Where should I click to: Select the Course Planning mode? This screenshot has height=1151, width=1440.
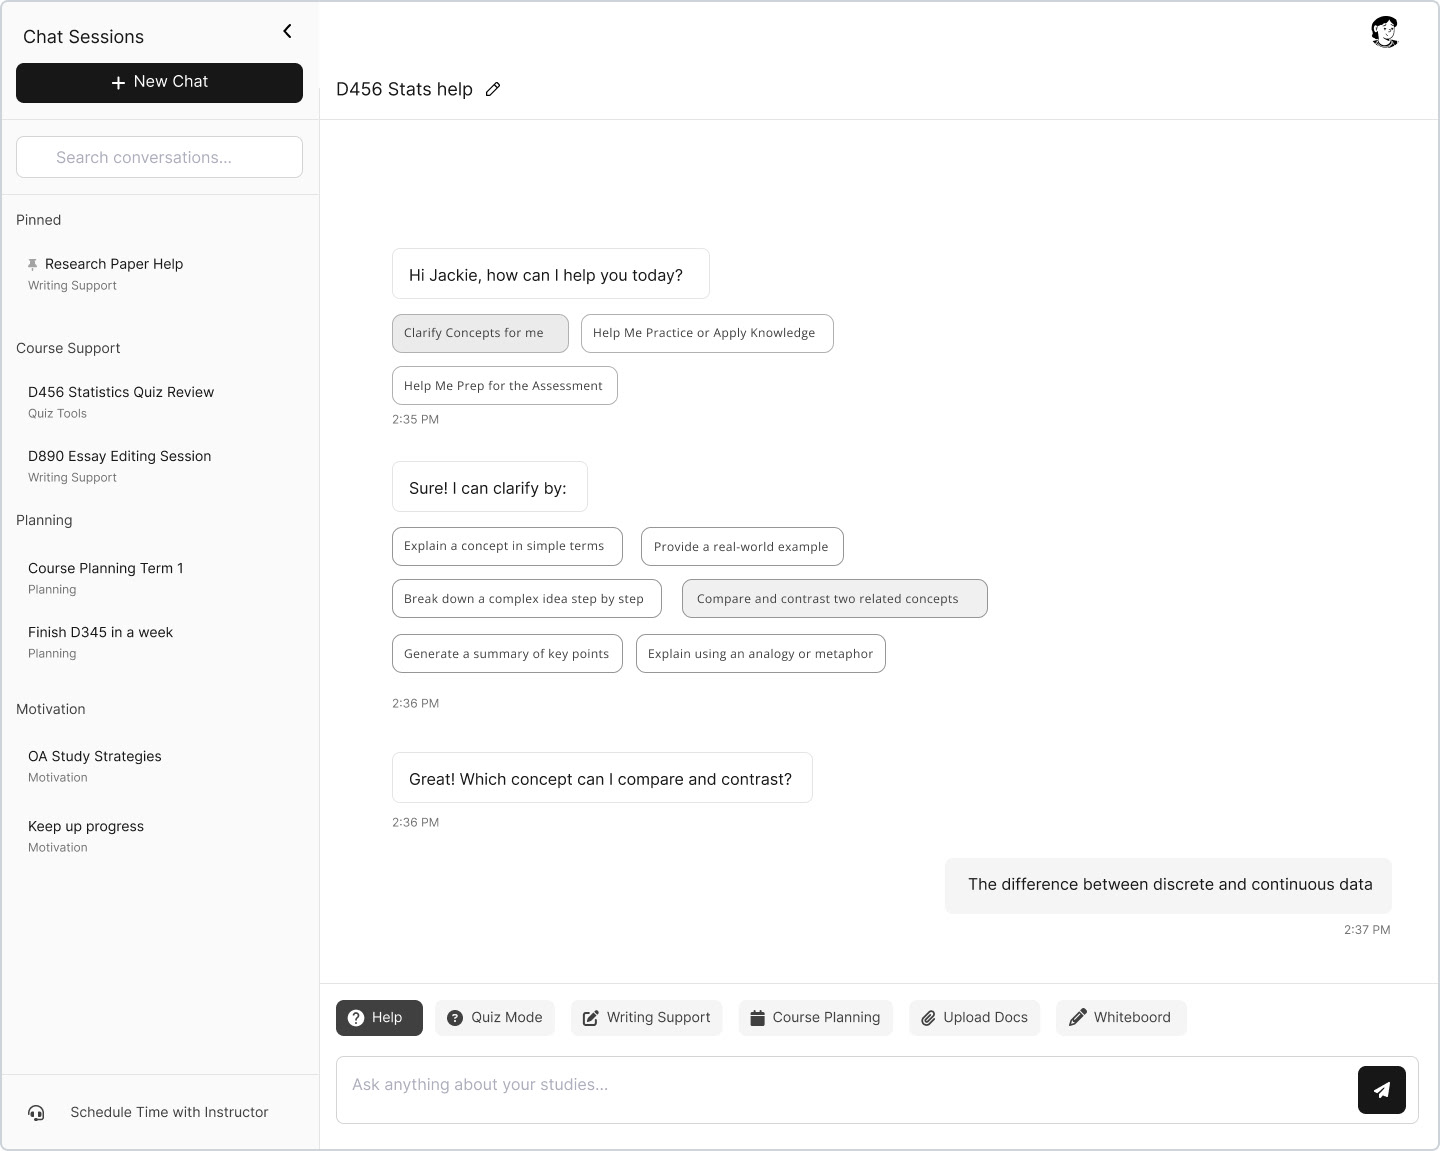[x=815, y=1018]
